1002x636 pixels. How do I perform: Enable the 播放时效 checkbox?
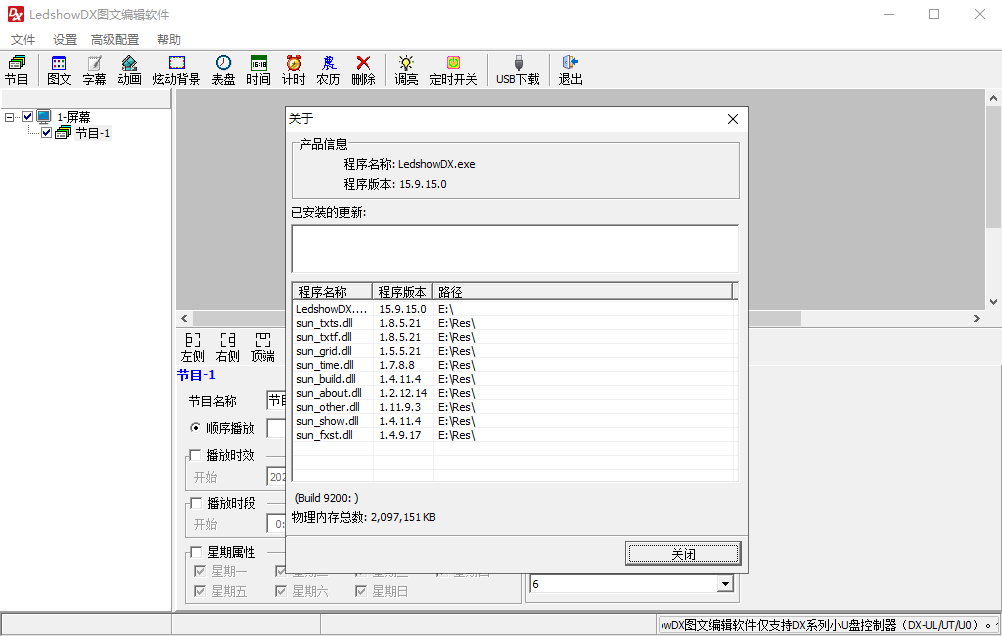[195, 455]
